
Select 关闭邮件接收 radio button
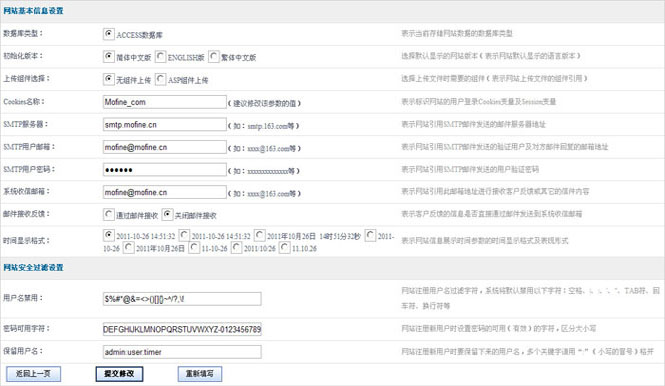coord(167,215)
